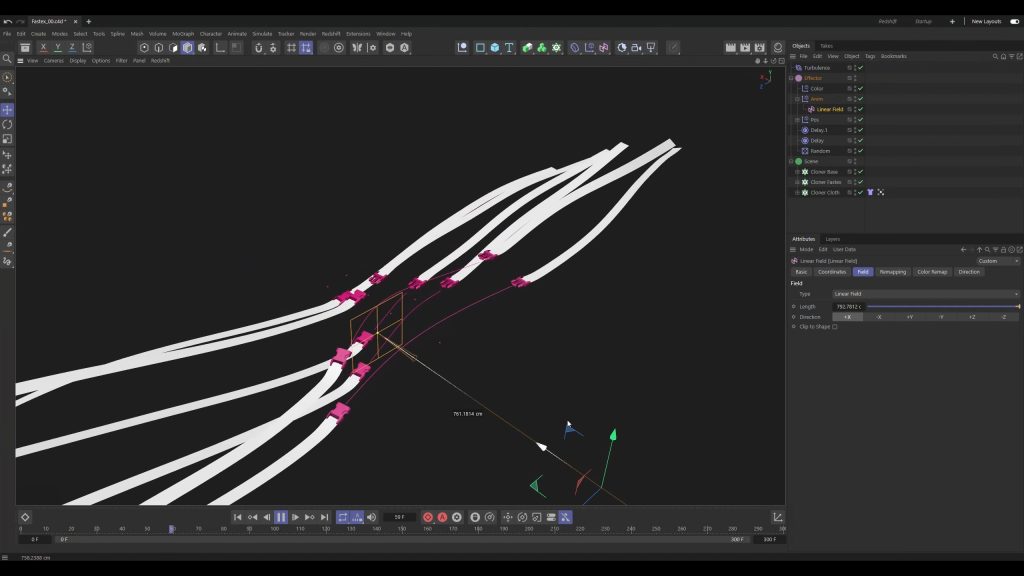1024x576 pixels.
Task: Click the cube primitive icon in toolbar
Action: tap(494, 48)
